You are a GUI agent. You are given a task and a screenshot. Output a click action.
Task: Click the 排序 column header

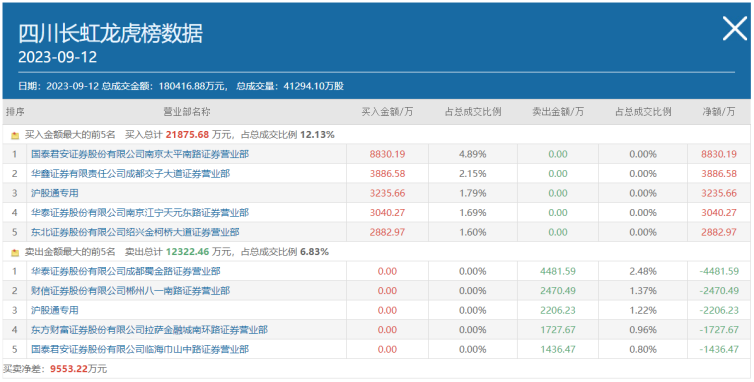pos(15,112)
